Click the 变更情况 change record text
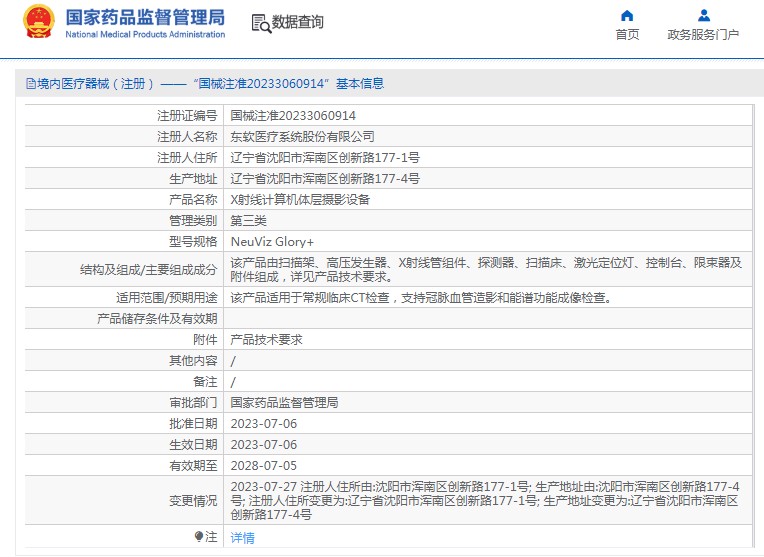 tap(485, 500)
